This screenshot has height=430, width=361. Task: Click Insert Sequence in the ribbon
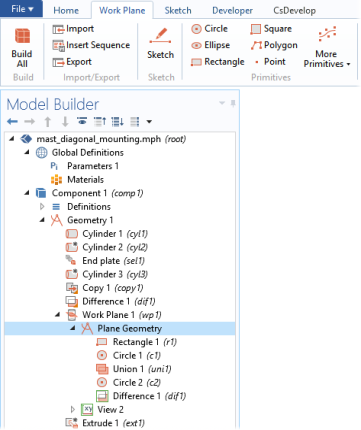pos(91,45)
